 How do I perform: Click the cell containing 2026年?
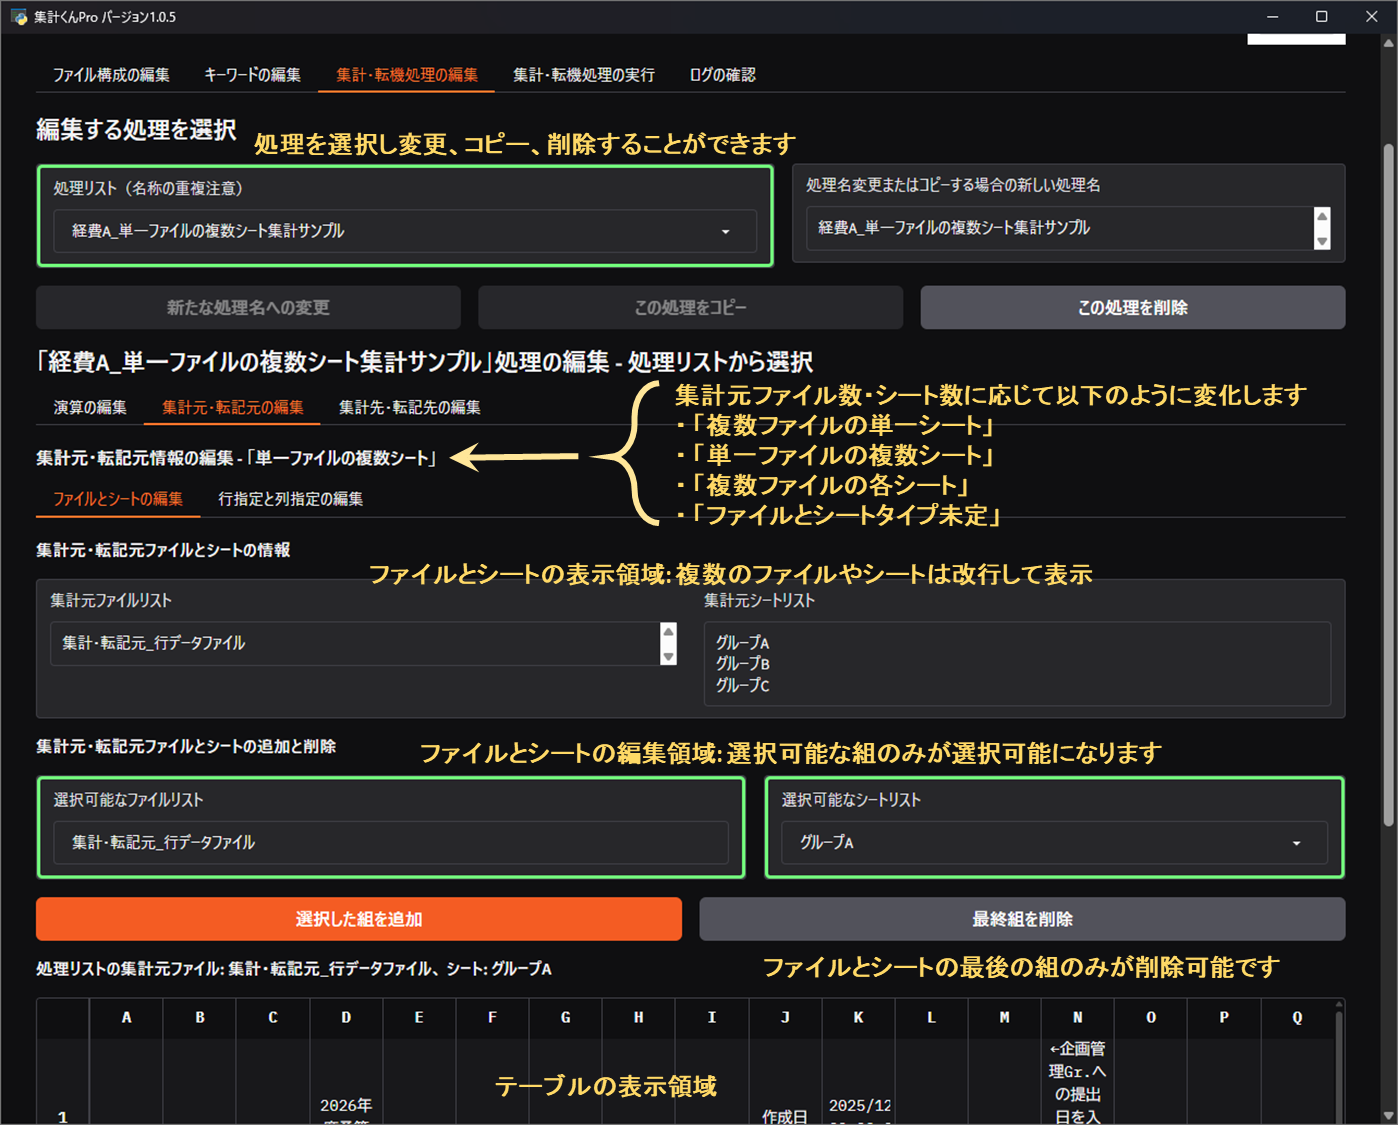(346, 1082)
